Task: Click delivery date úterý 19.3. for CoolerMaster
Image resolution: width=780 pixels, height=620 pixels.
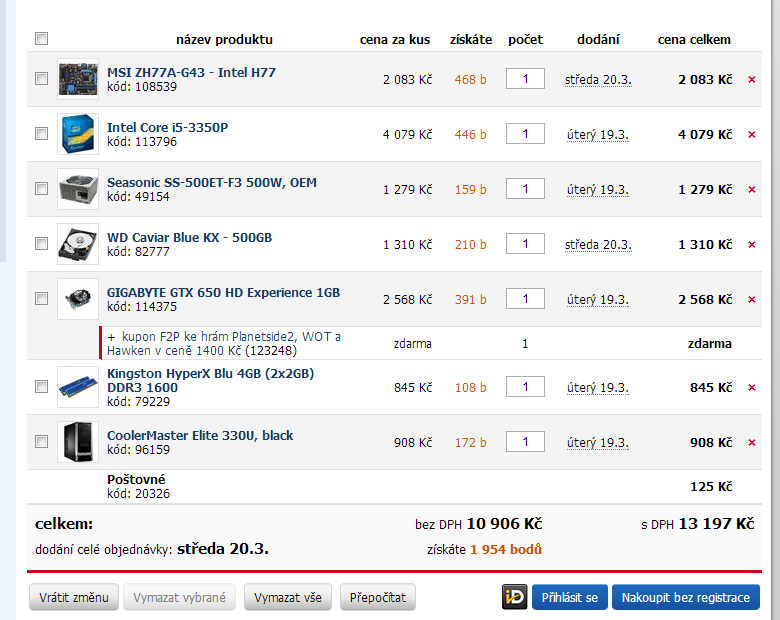Action: pos(598,443)
